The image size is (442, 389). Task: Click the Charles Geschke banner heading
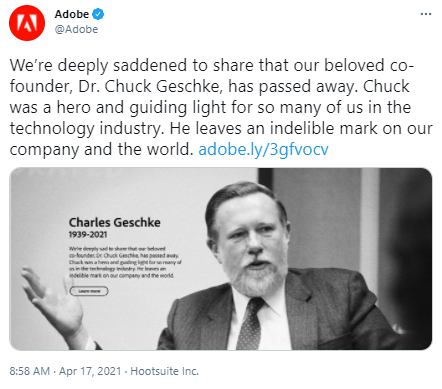pos(115,223)
